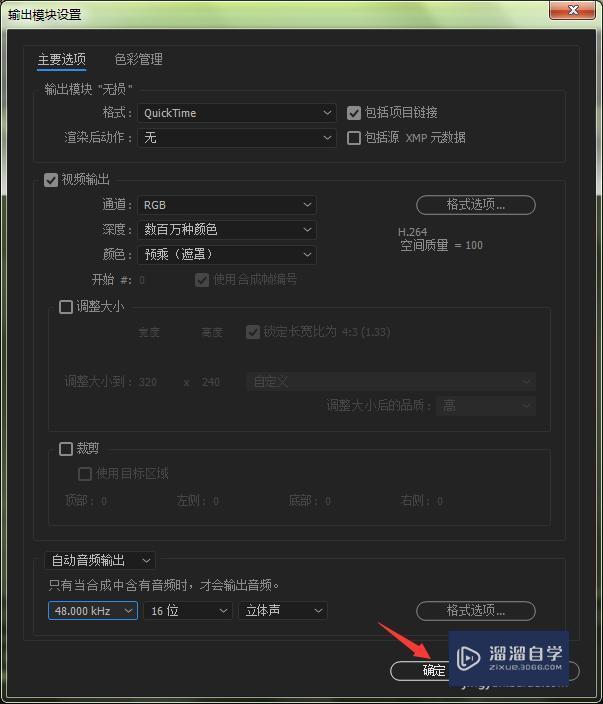Switch to the 主要选项 tab
This screenshot has width=603, height=704.
click(62, 59)
